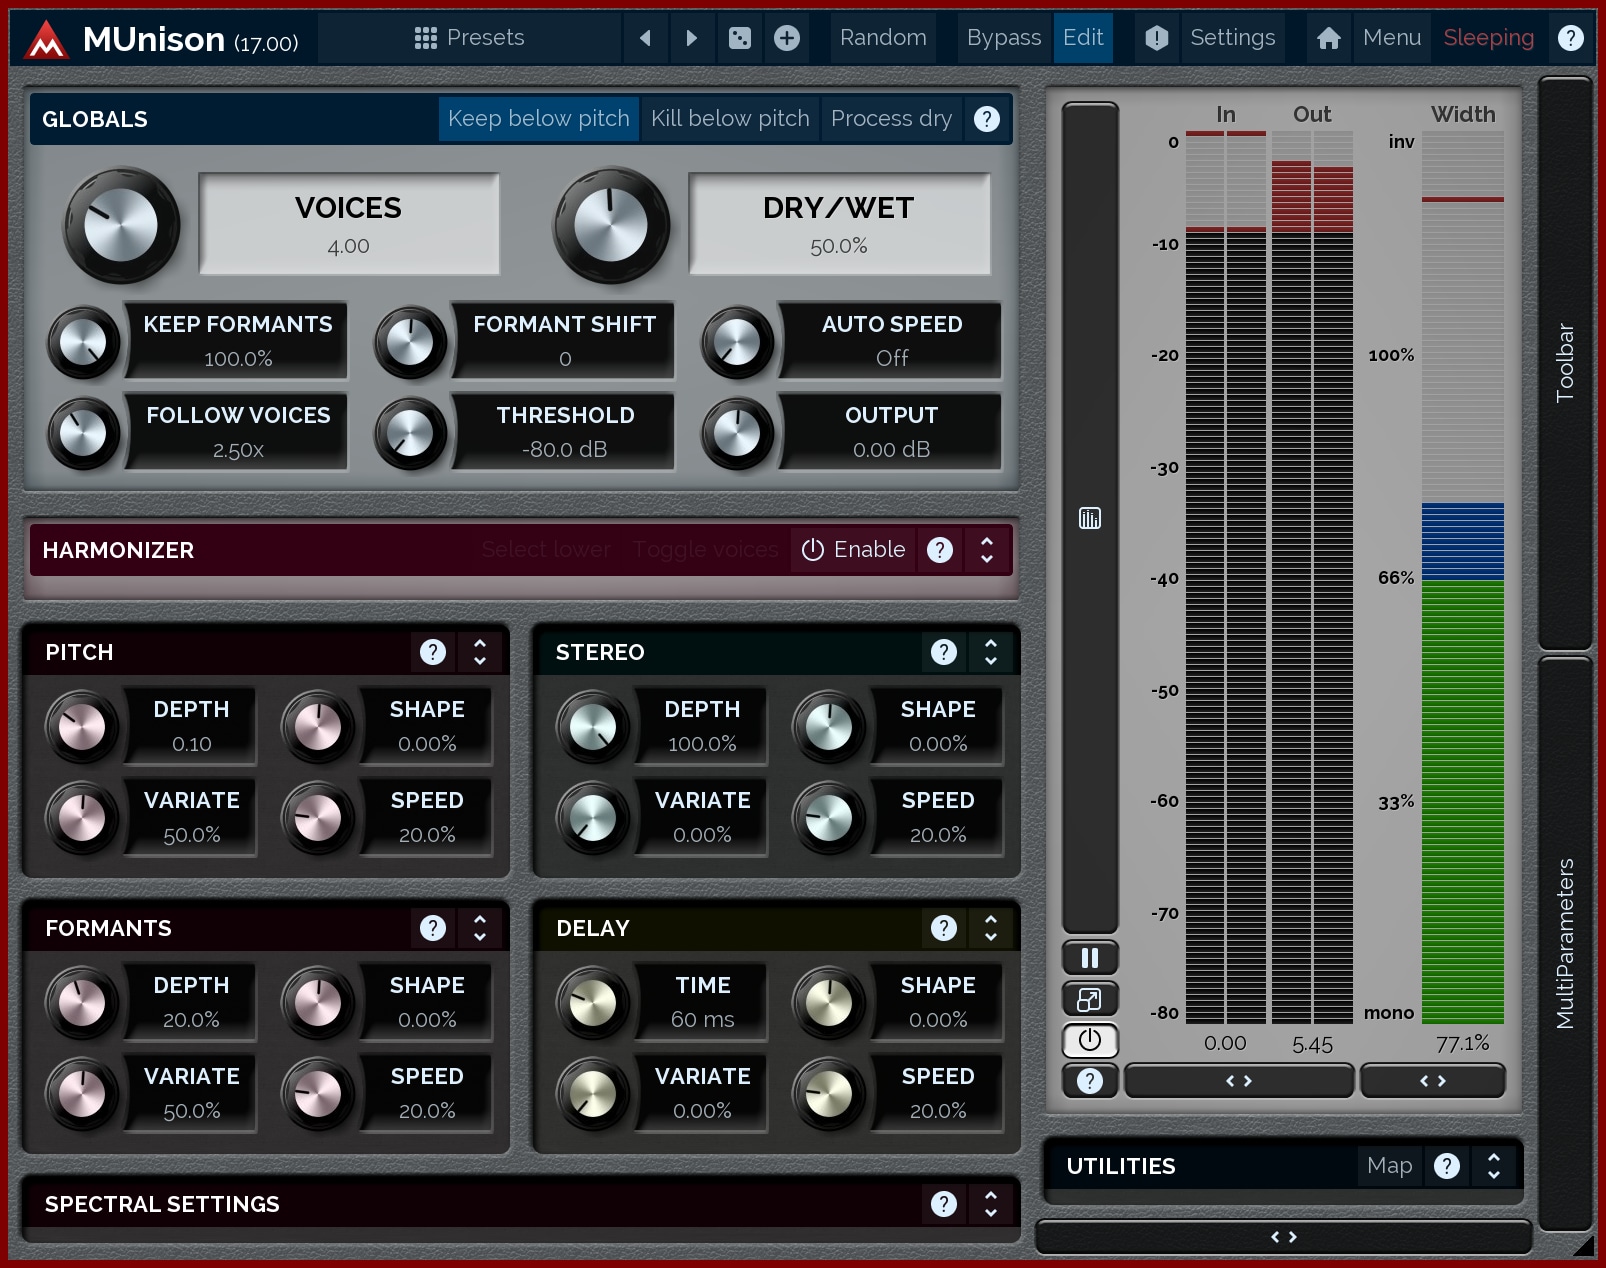Click the meter popup window icon
The width and height of the screenshot is (1606, 1268).
coord(1089,999)
